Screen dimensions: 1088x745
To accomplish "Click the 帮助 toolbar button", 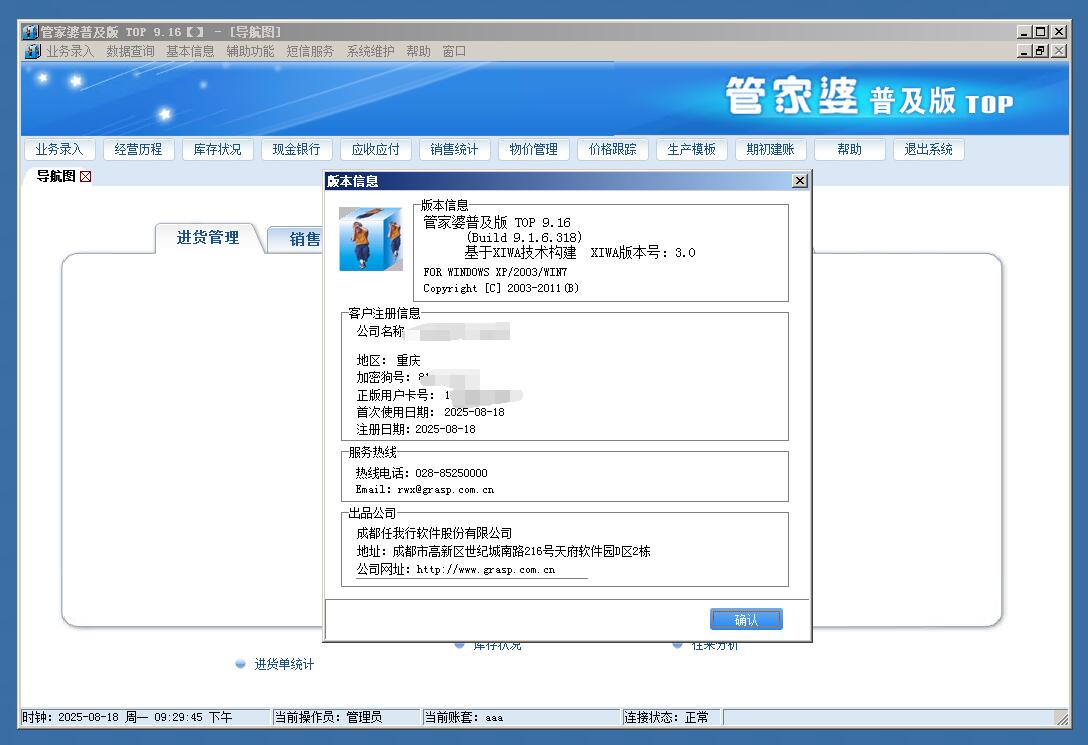I will [849, 149].
